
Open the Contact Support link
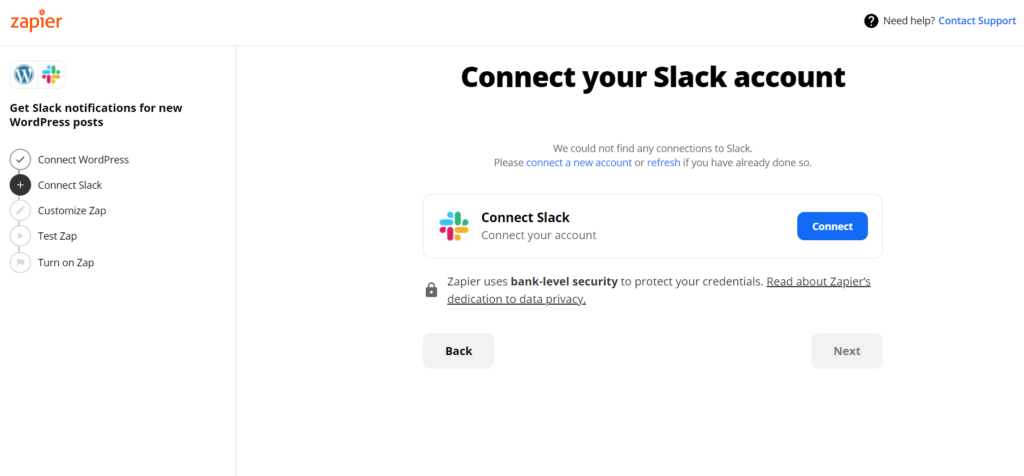coord(977,21)
